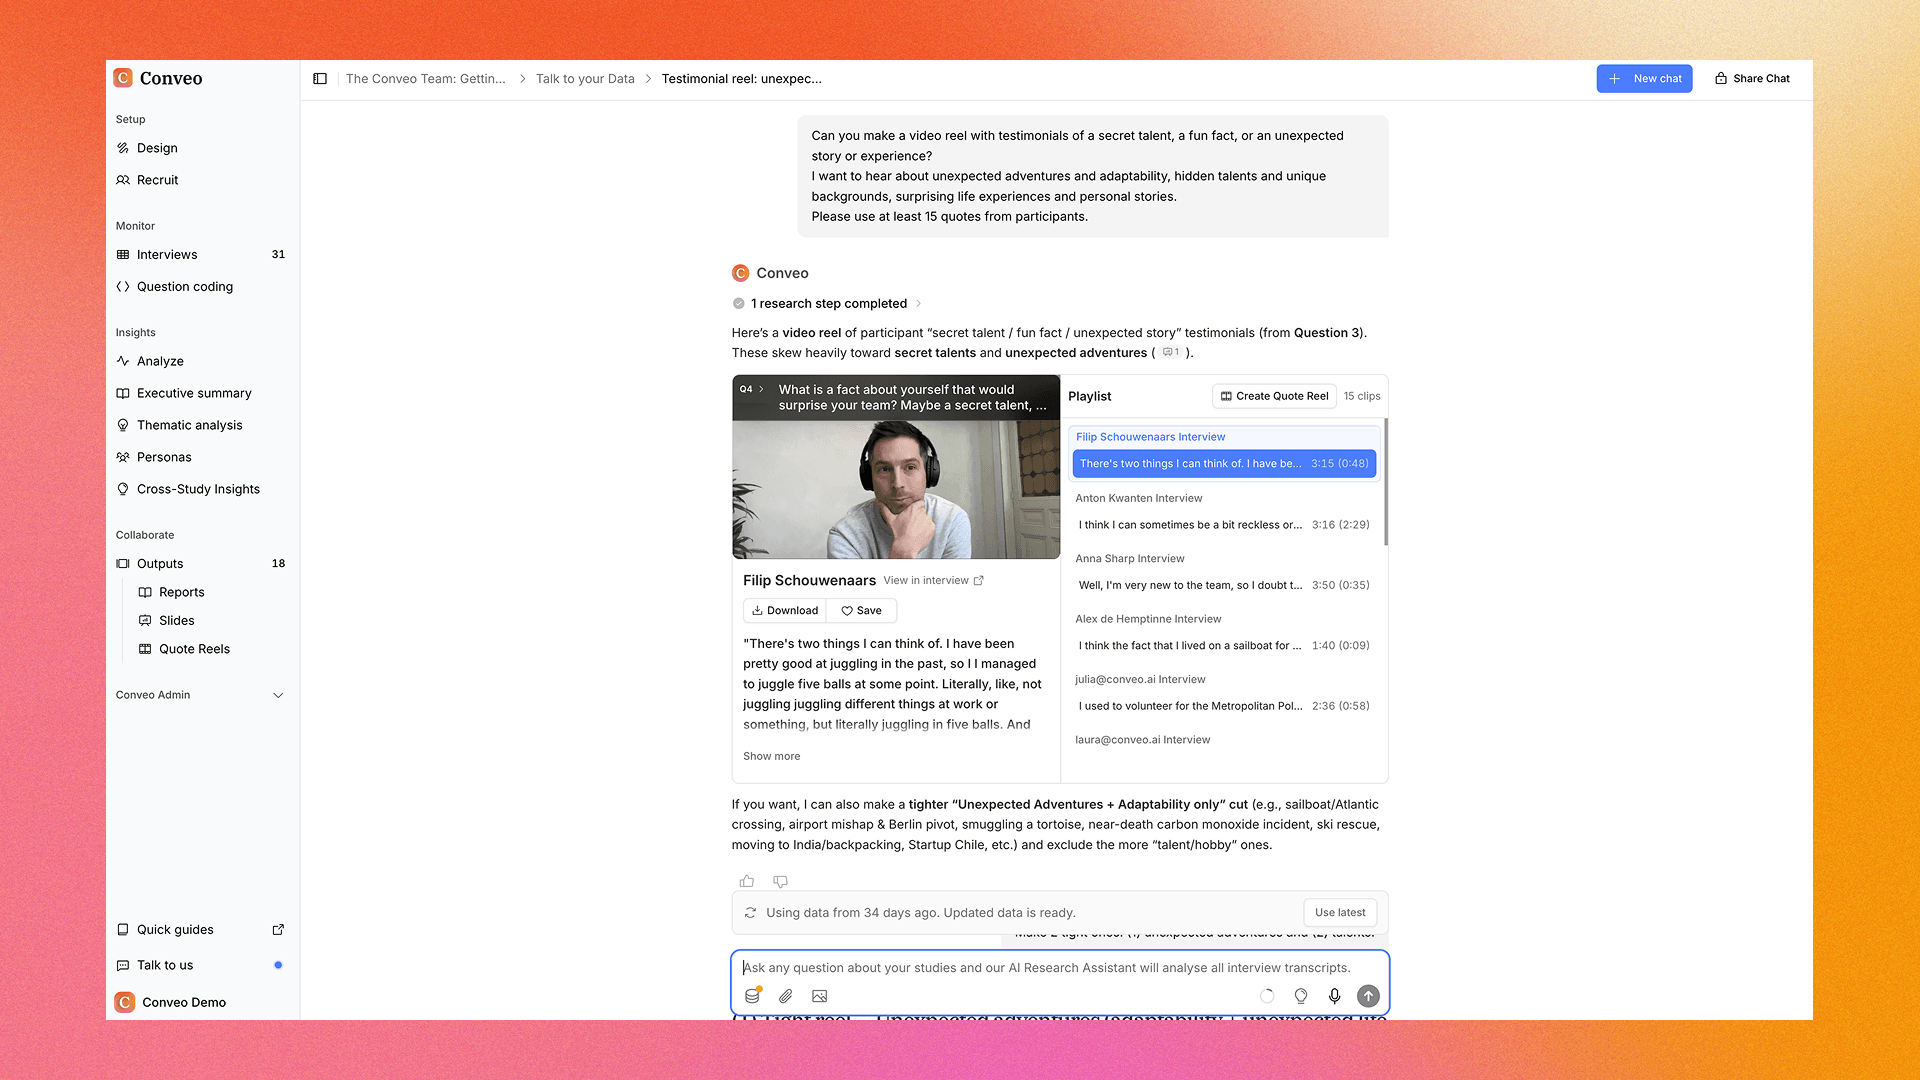
Task: Click the image upload icon in chat box
Action: 820,996
